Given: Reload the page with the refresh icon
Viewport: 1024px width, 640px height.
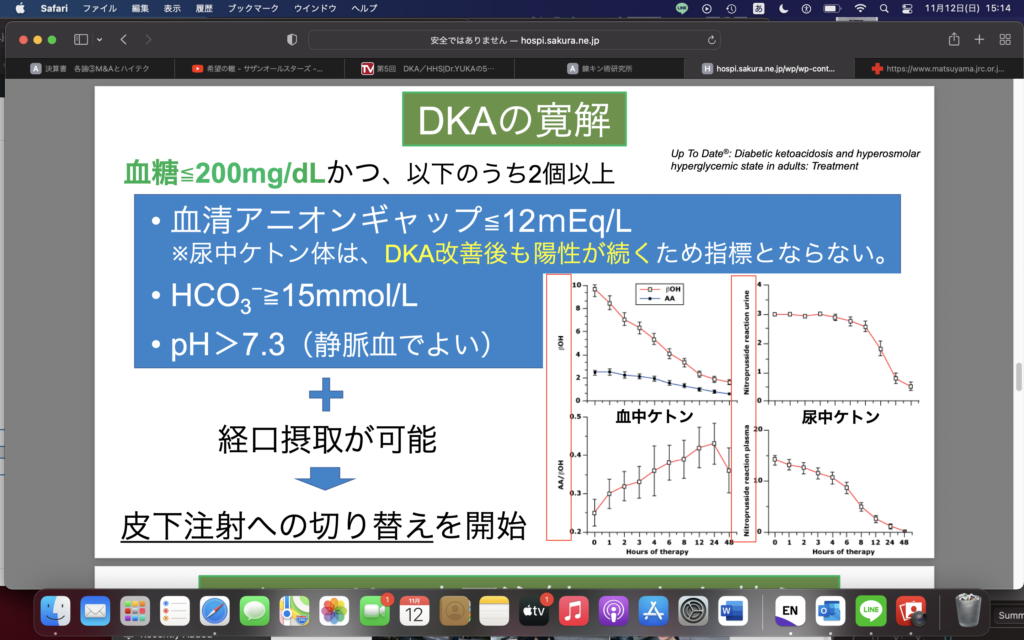Looking at the screenshot, I should point(712,40).
